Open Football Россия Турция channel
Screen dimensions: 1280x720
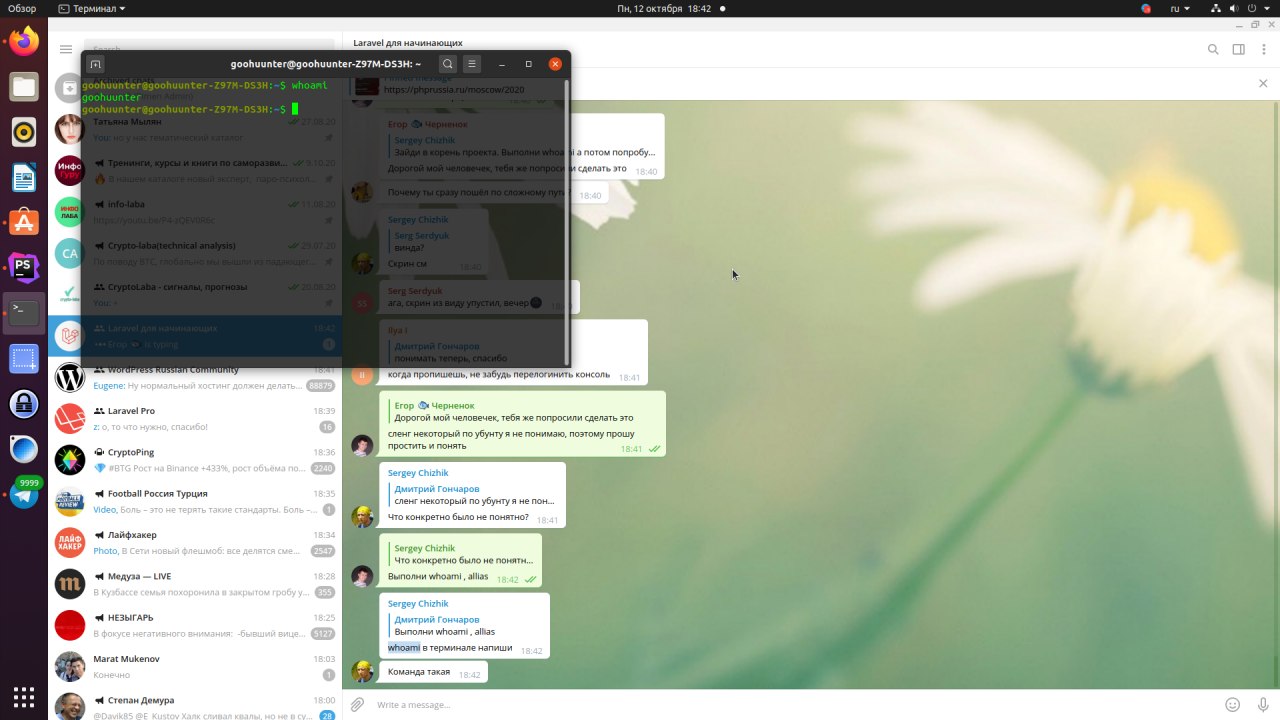195,501
